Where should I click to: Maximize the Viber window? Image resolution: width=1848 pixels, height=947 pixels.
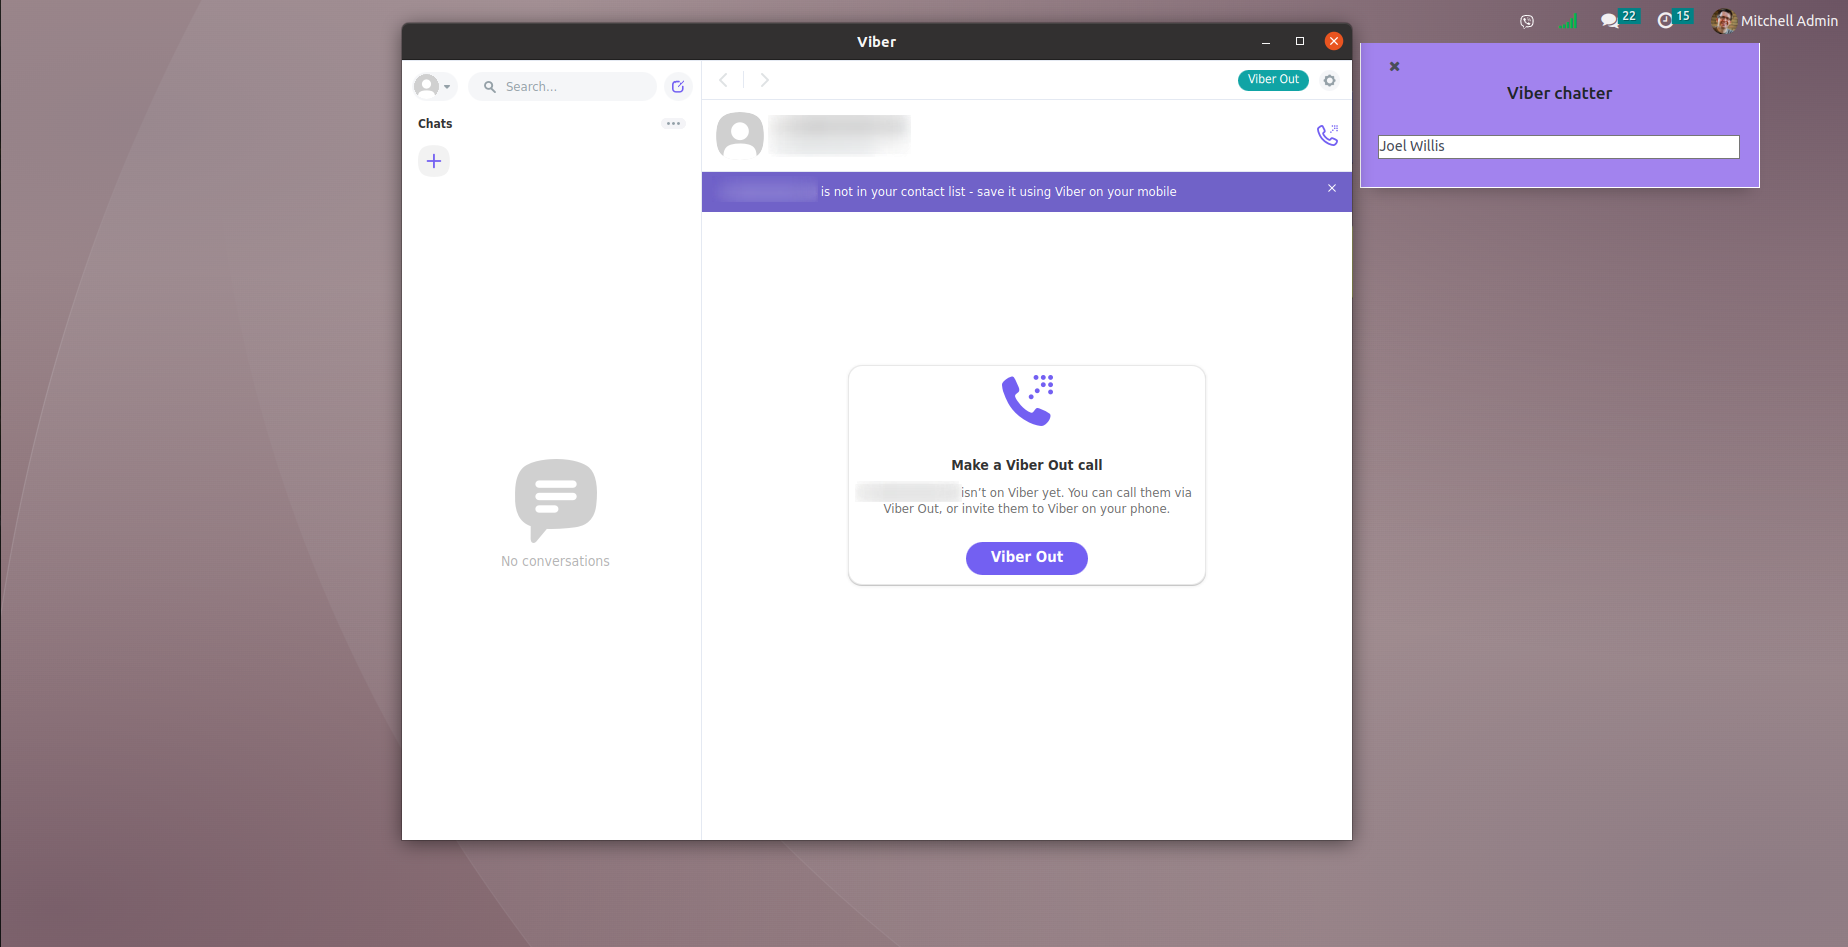pyautogui.click(x=1300, y=41)
